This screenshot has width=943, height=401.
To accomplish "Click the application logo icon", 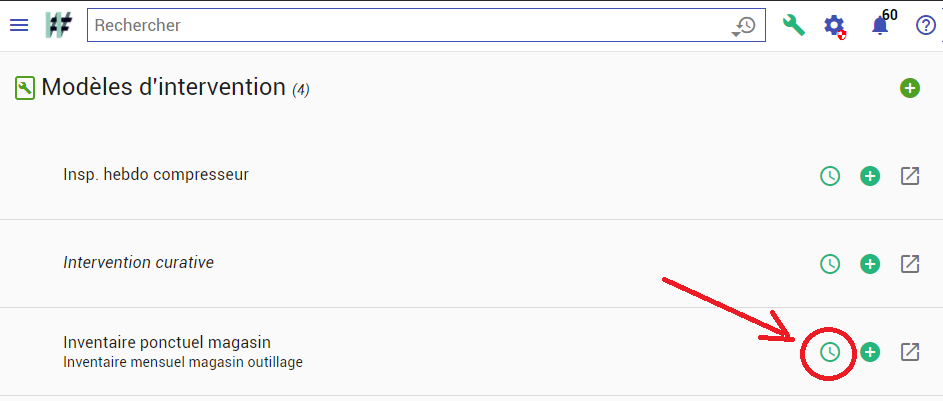I will coord(59,25).
